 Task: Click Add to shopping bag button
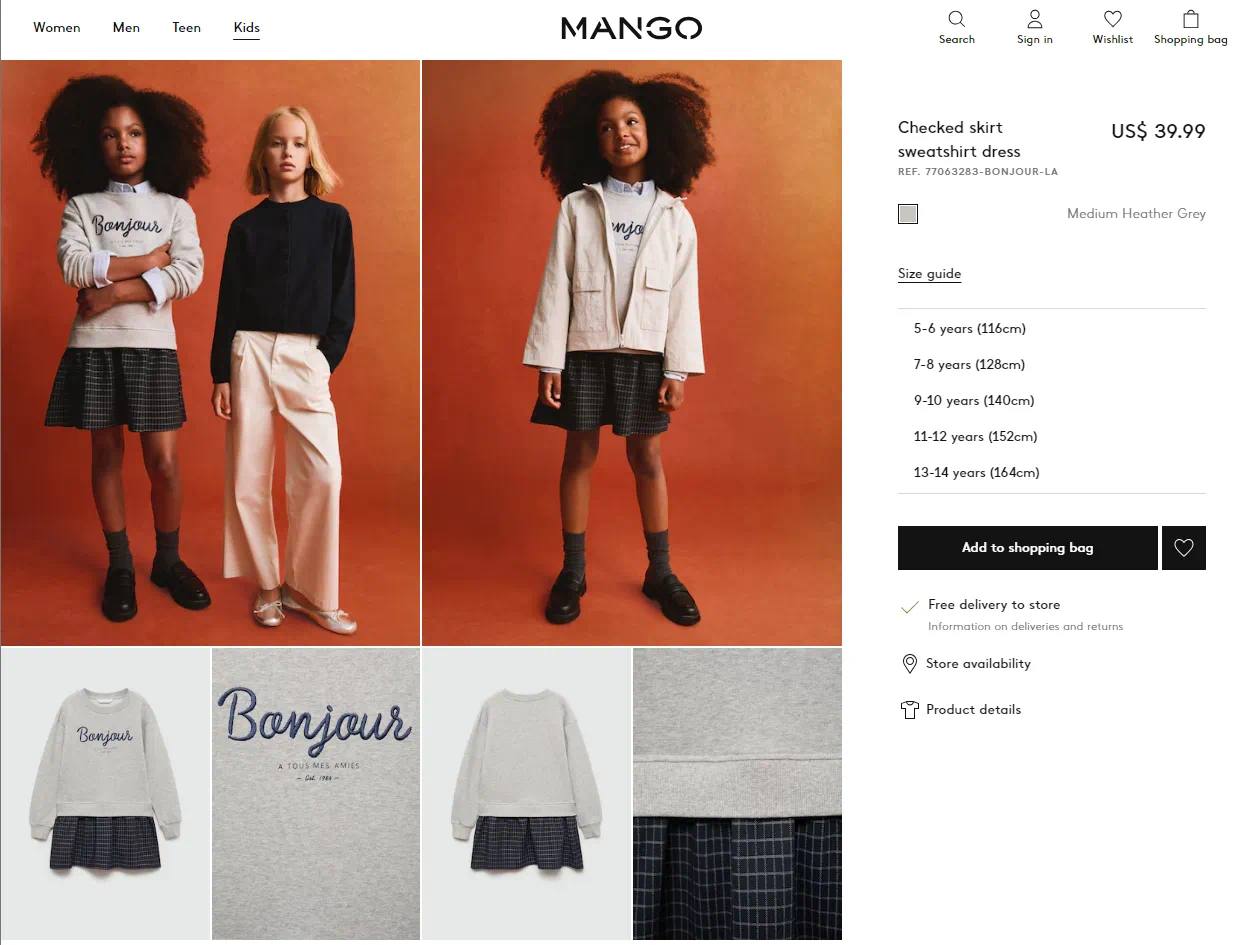point(1028,548)
